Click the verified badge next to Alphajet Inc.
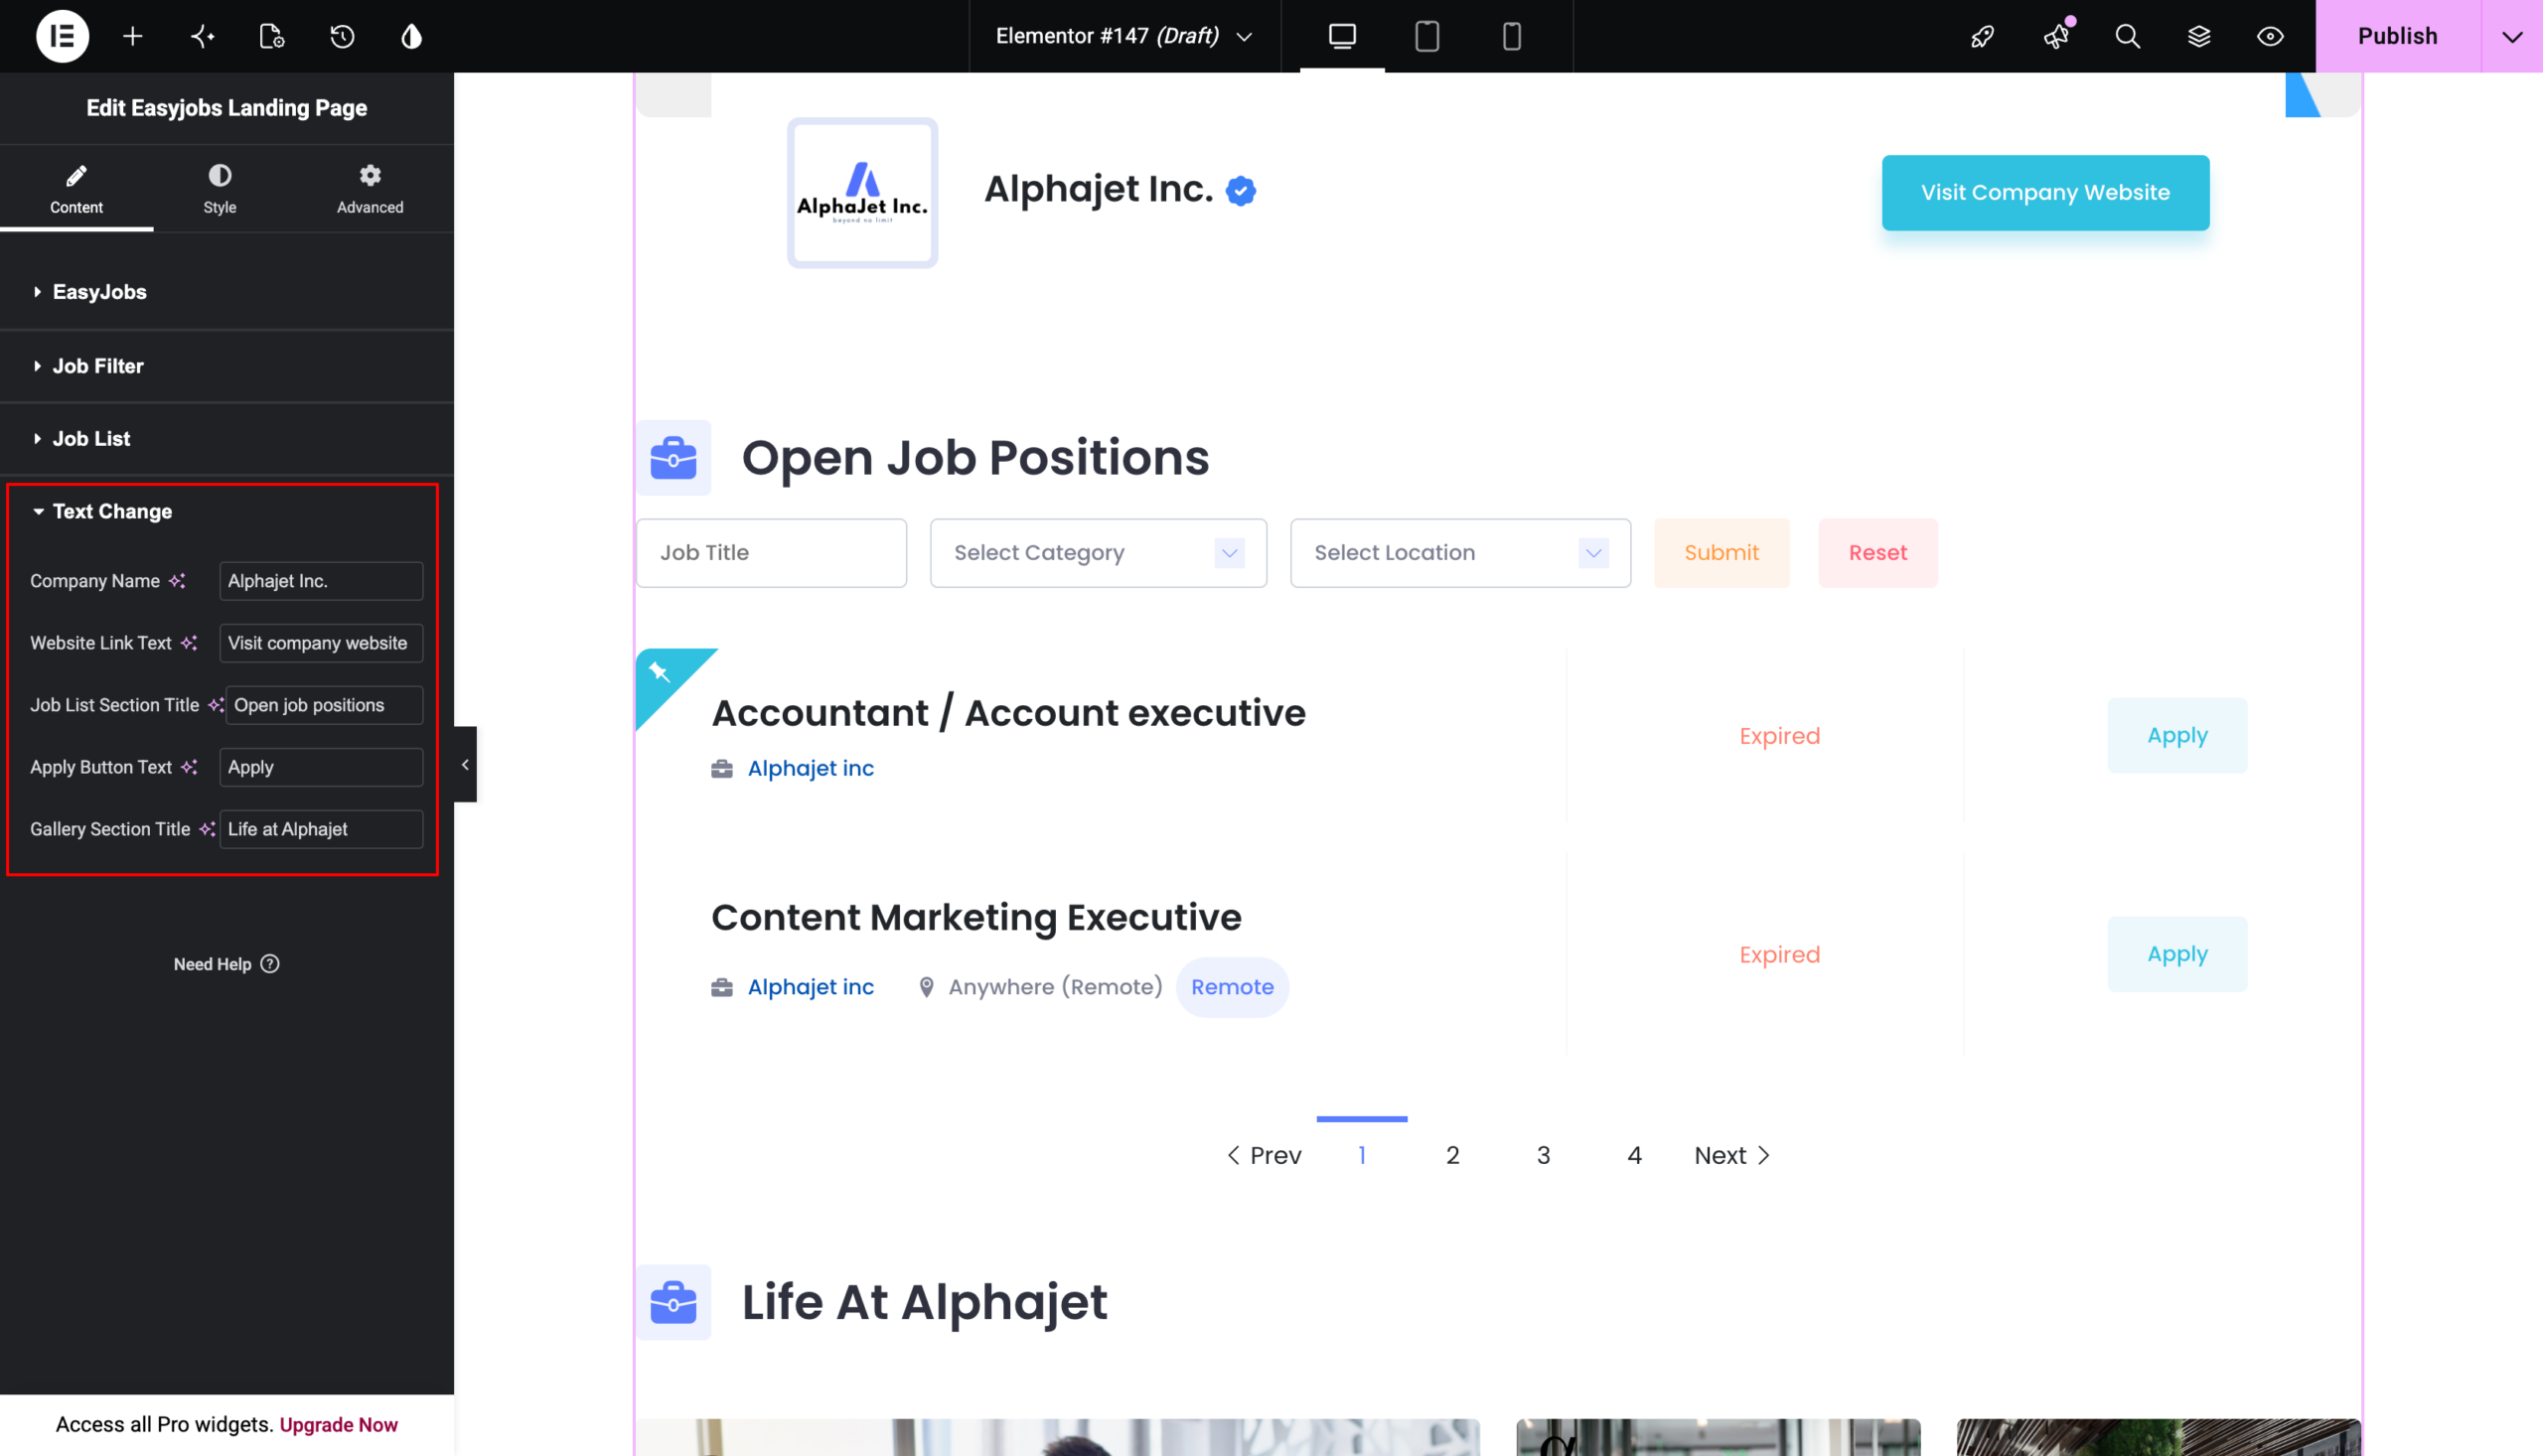Image resolution: width=2543 pixels, height=1456 pixels. [1241, 190]
